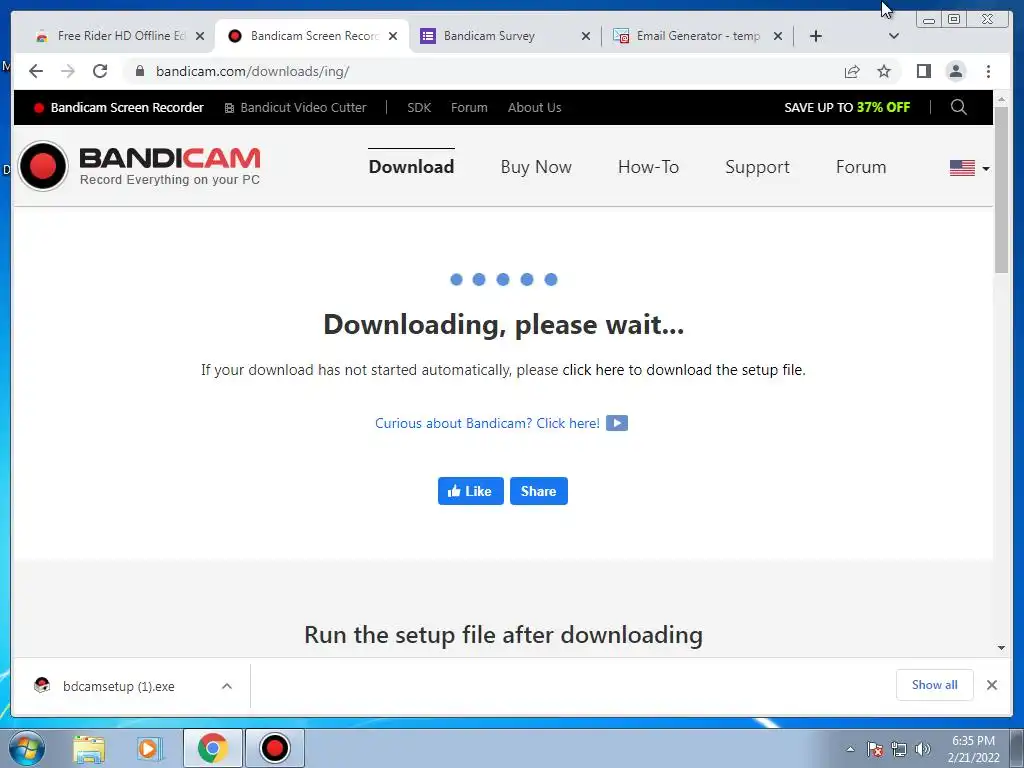Play the Curious about Bandicam video icon
Screen dimensions: 1024x768
point(616,423)
